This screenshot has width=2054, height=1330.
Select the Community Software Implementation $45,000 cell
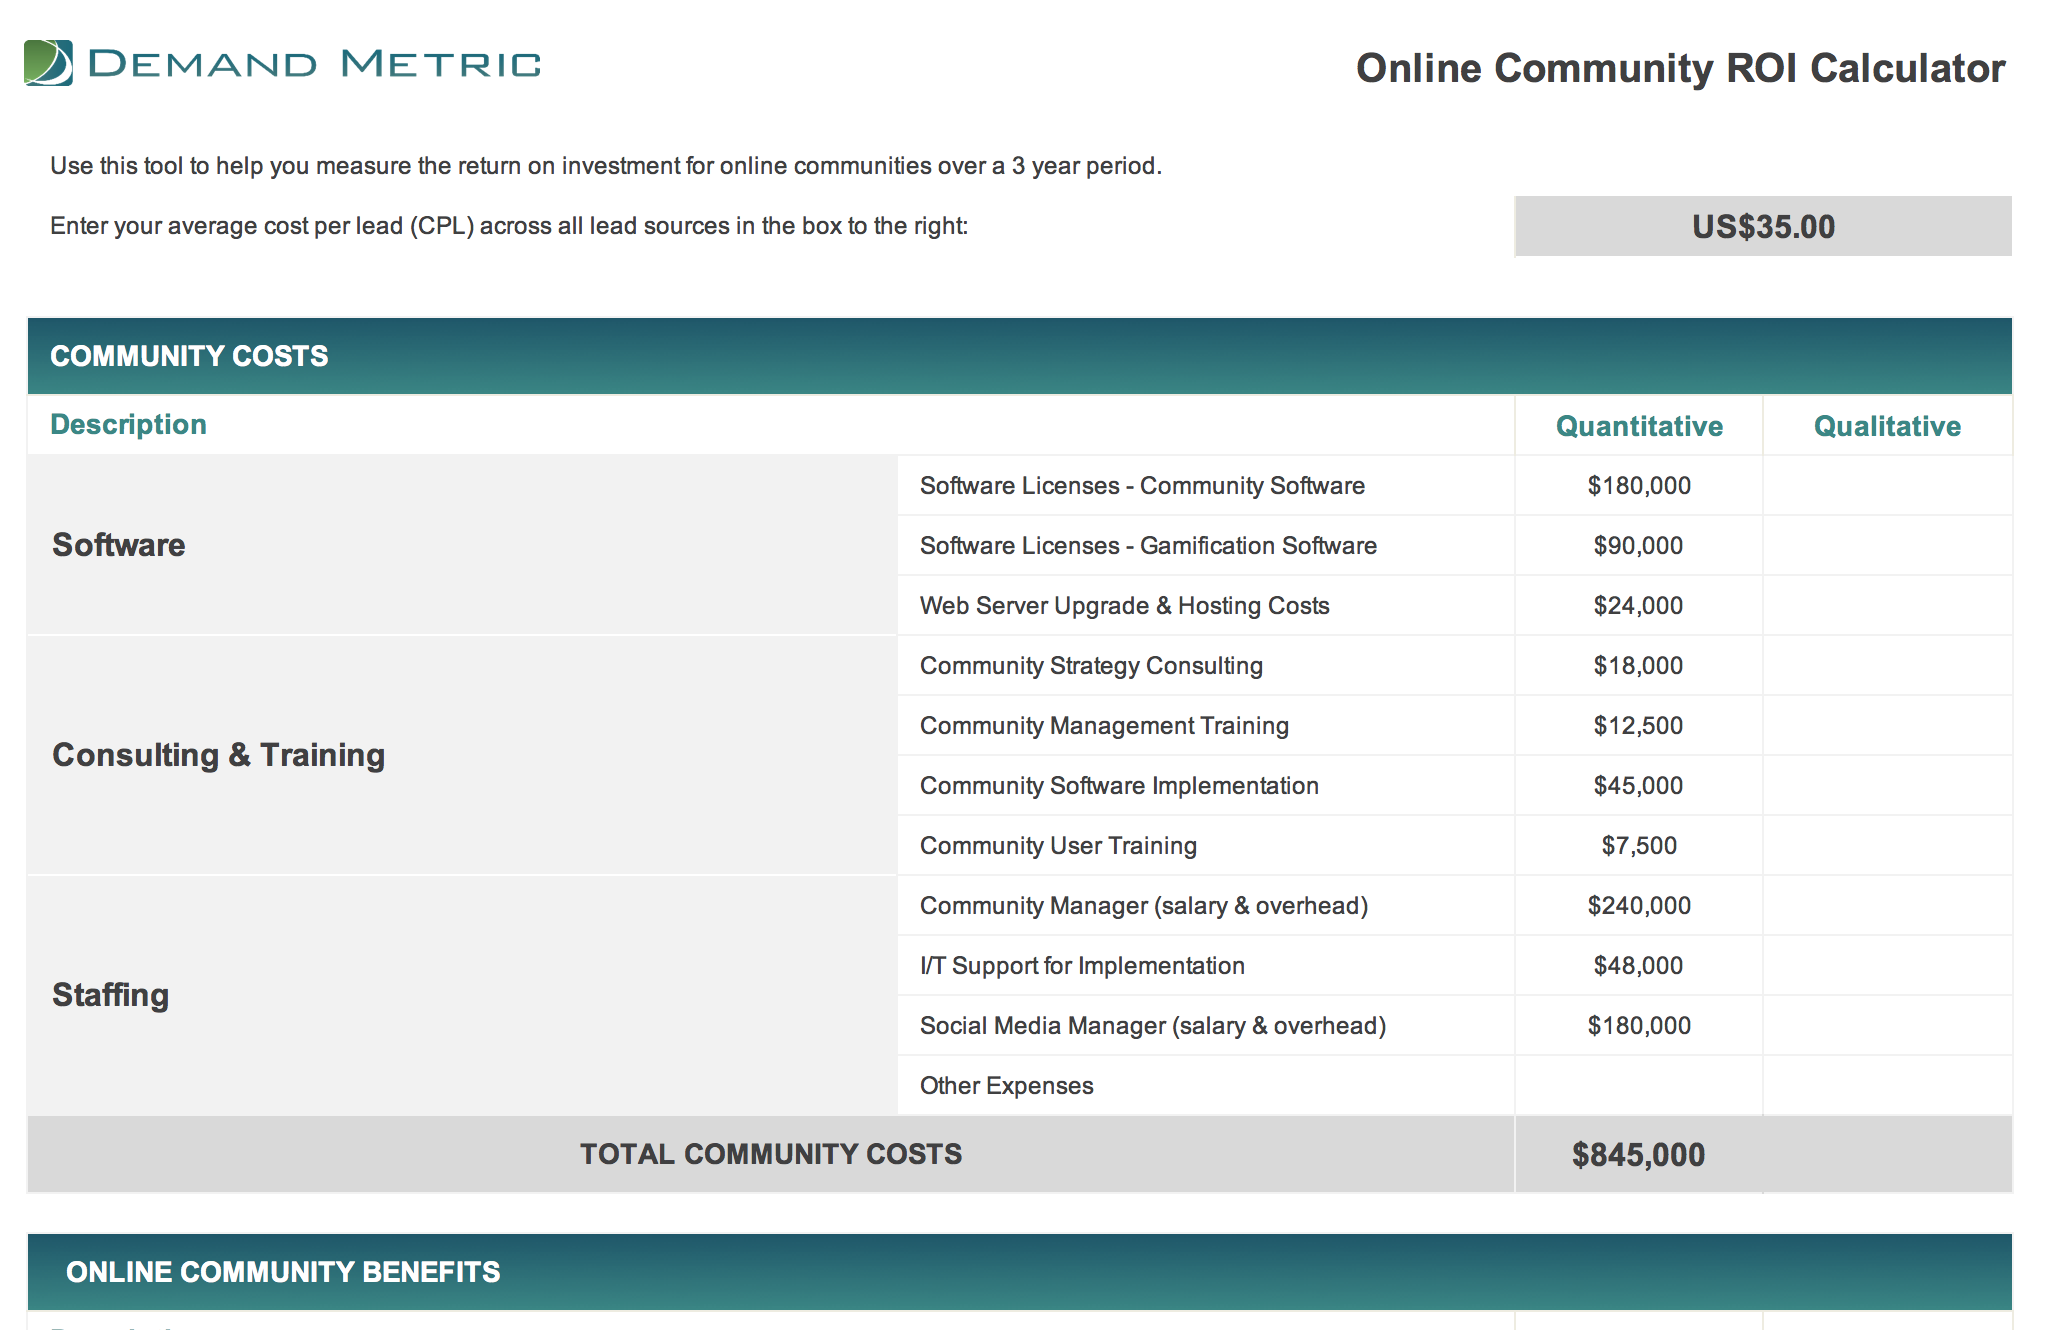(1638, 786)
